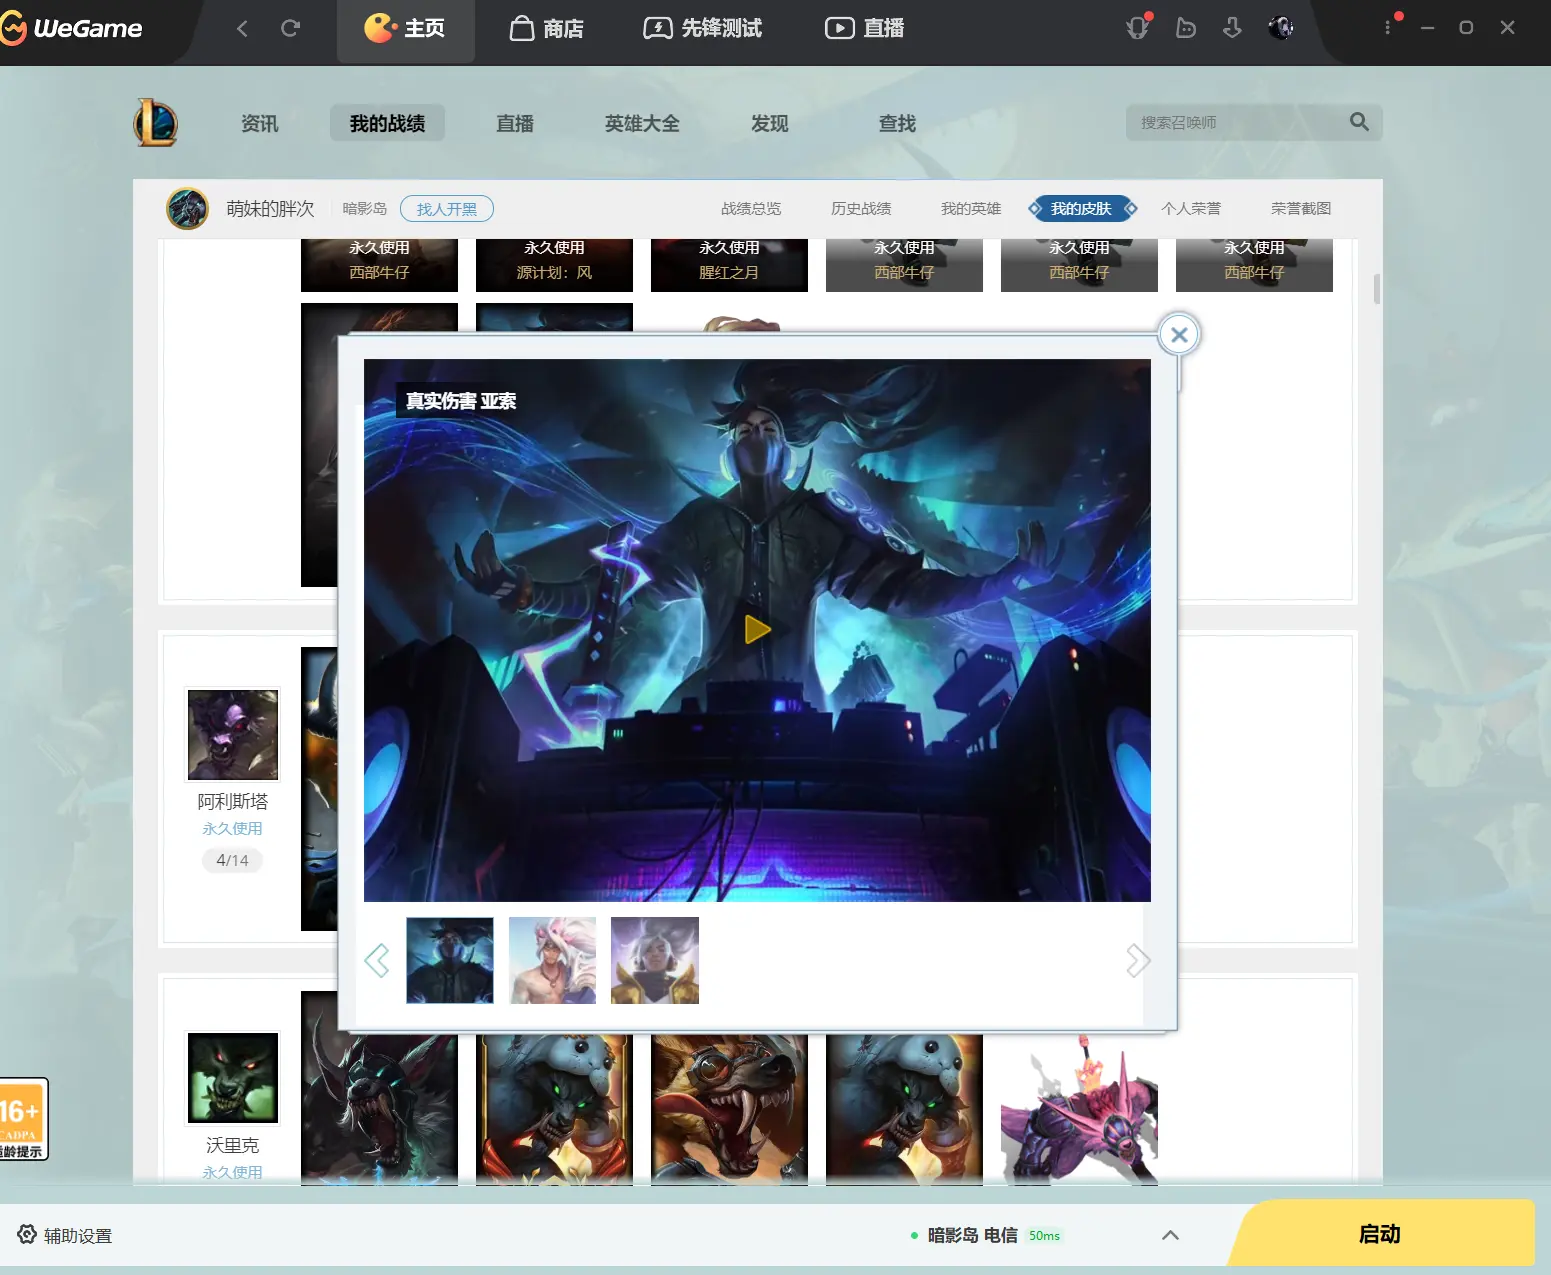Click the 4/14 skin count badge
Image resolution: width=1551 pixels, height=1275 pixels.
(232, 860)
